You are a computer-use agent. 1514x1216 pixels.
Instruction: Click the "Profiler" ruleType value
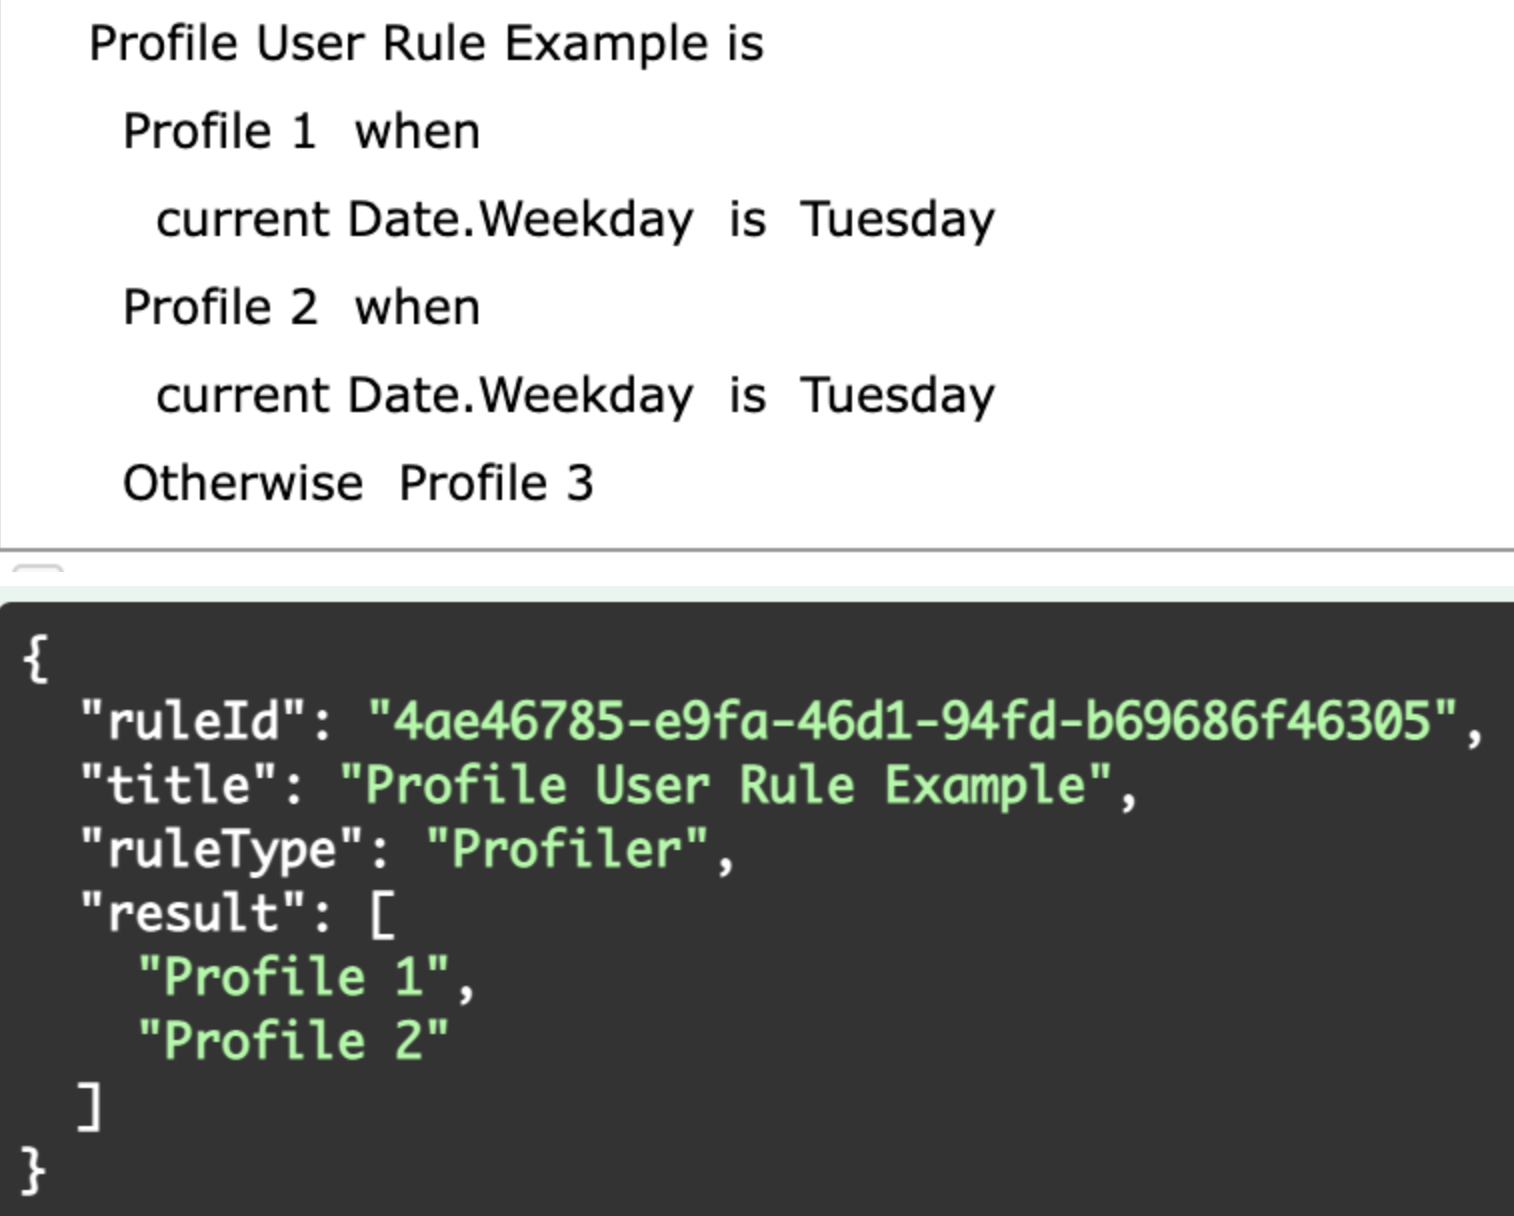coord(567,849)
